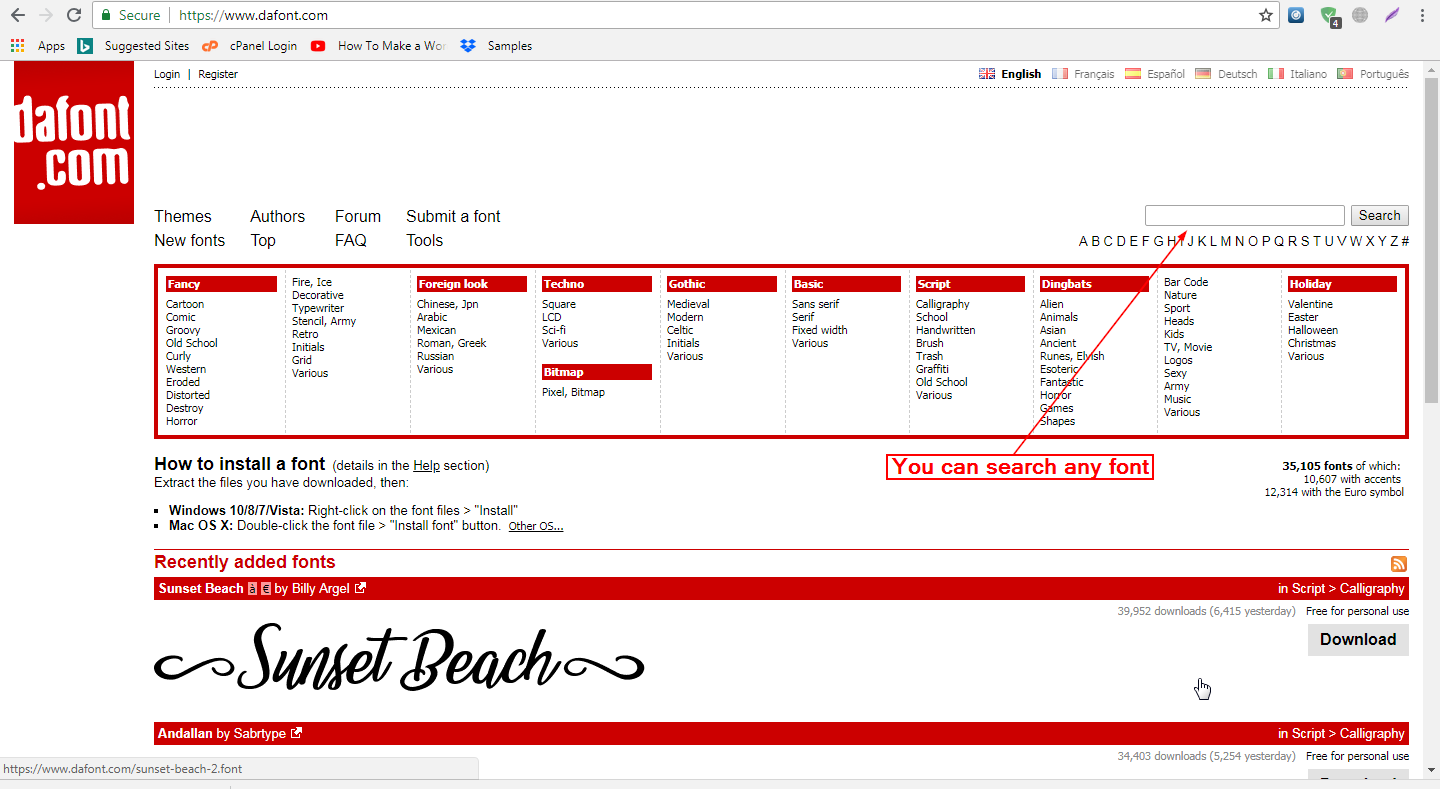Click the browser forward arrow
The height and width of the screenshot is (789, 1440).
46,15
